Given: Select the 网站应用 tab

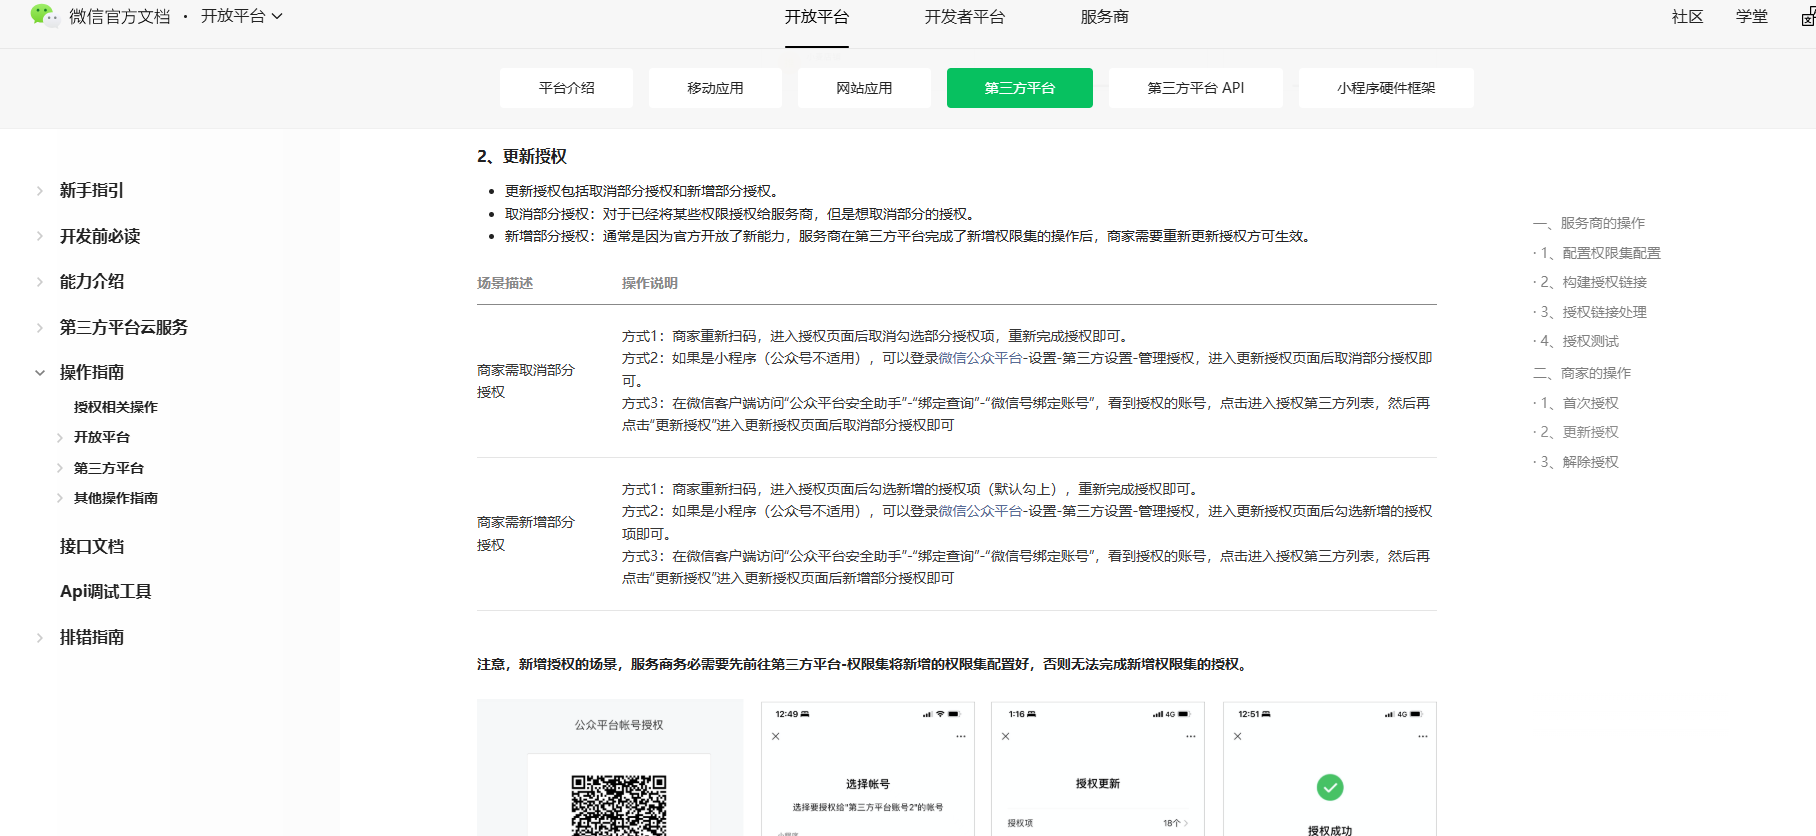Looking at the screenshot, I should [864, 88].
